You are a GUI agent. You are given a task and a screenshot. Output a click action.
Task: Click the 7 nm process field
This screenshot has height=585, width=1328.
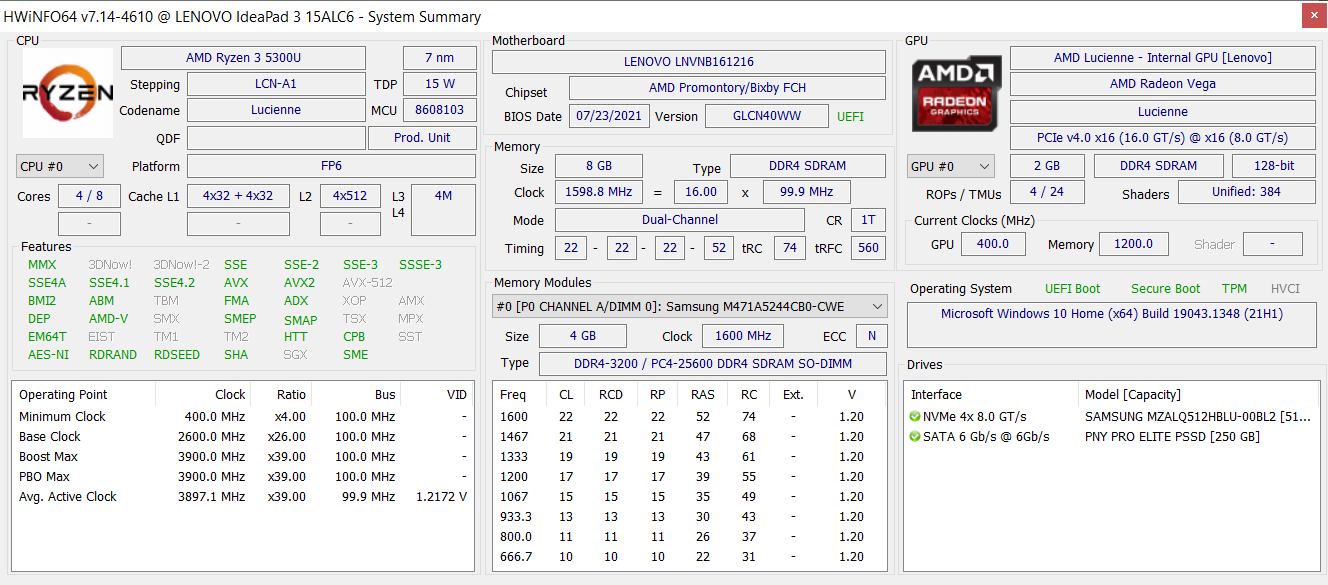(x=439, y=58)
